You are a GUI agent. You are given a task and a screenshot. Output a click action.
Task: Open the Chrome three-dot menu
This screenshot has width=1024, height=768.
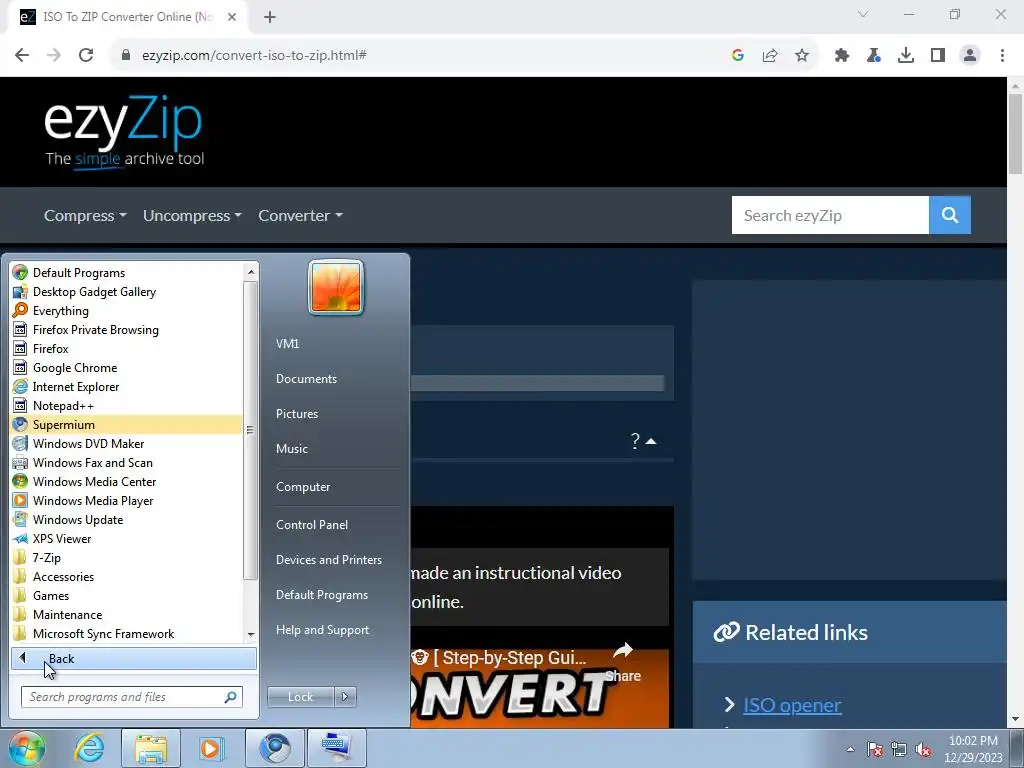[1002, 56]
